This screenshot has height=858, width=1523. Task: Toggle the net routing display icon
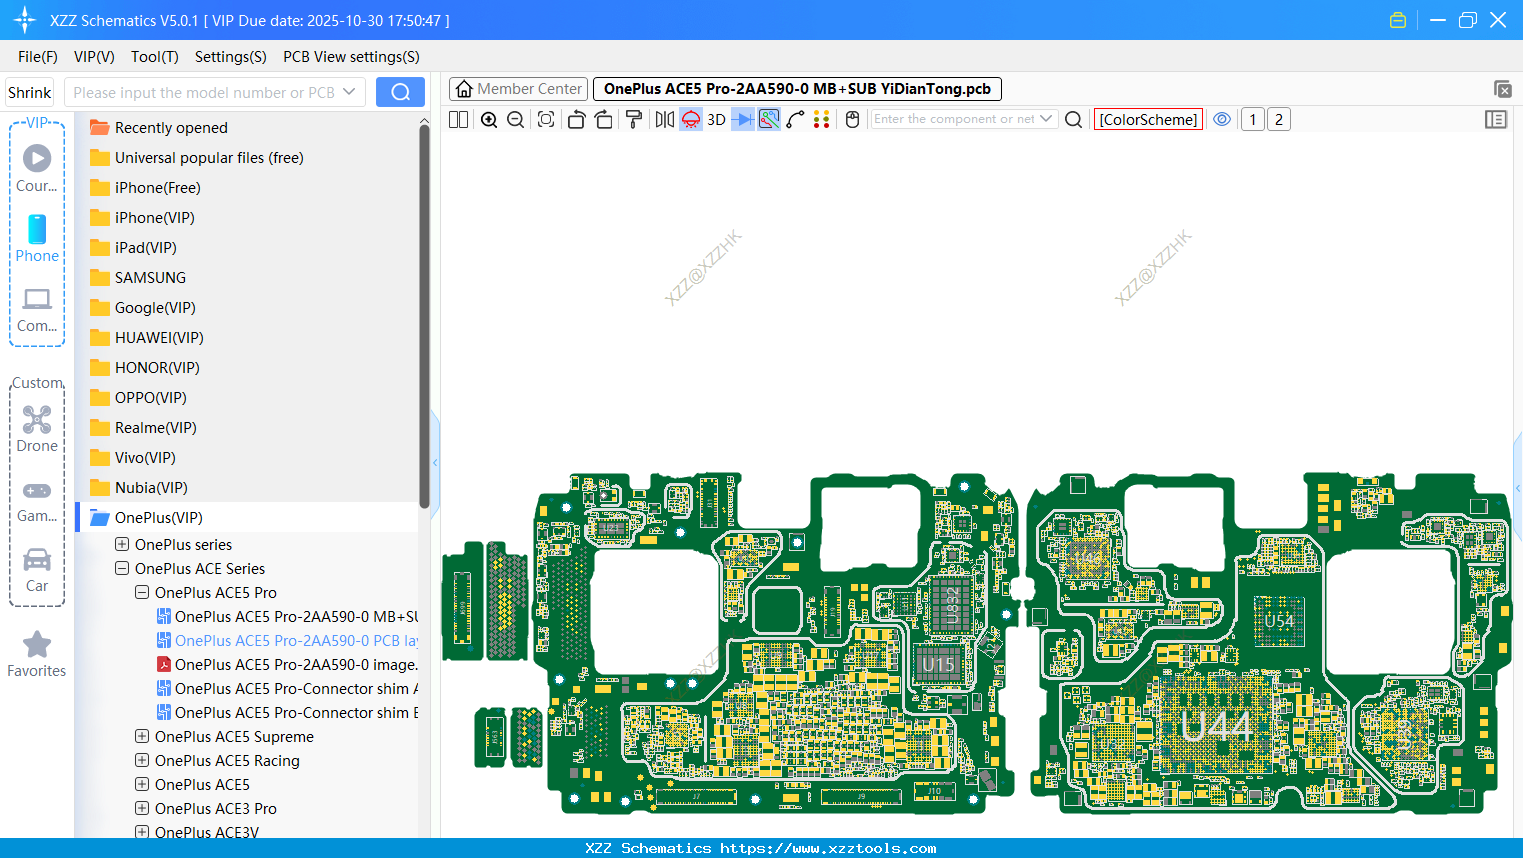point(769,119)
